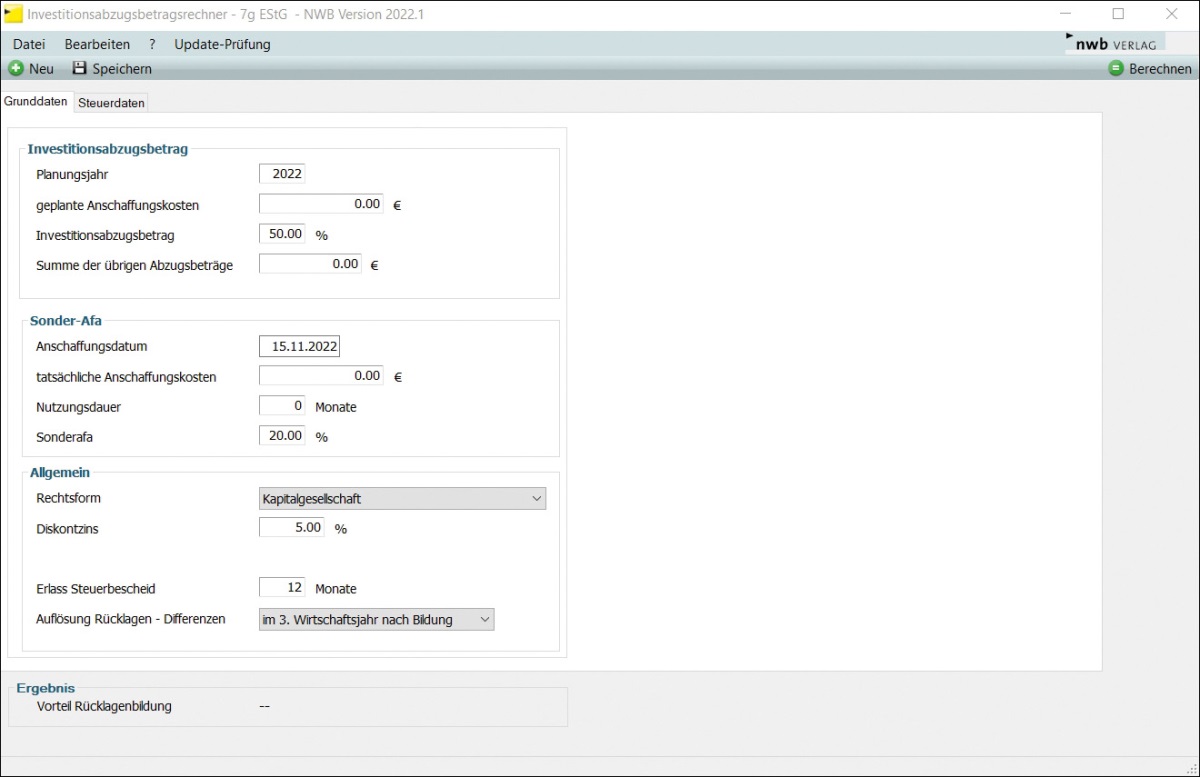
Task: Open the Auflösung Rücklagen dropdown
Action: point(376,620)
